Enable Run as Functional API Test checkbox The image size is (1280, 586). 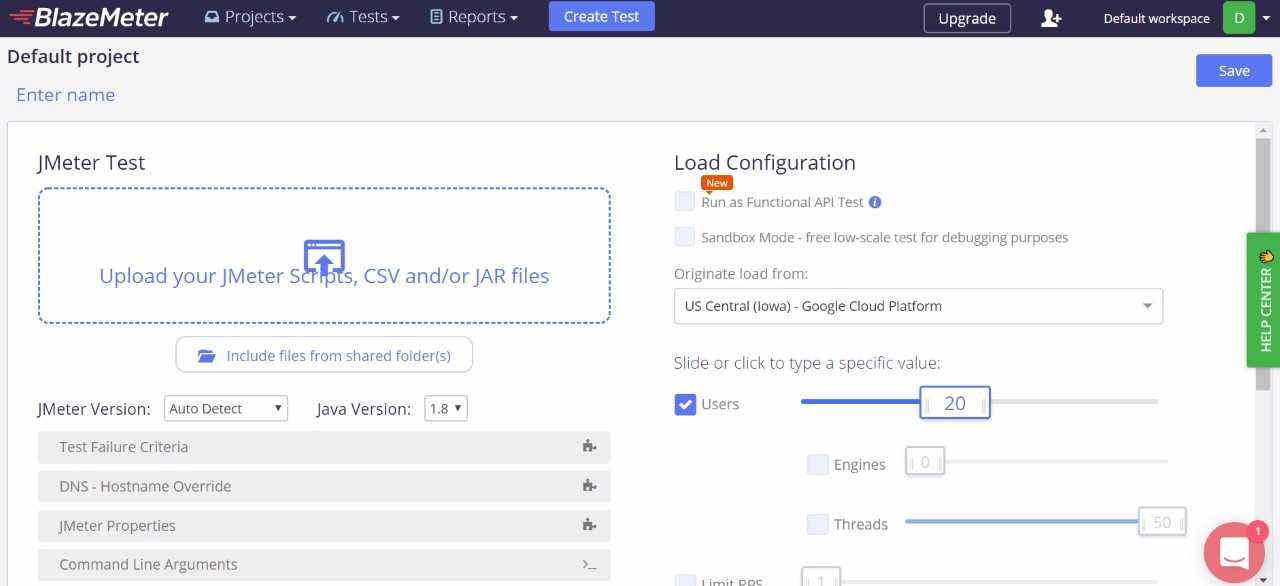(x=684, y=202)
